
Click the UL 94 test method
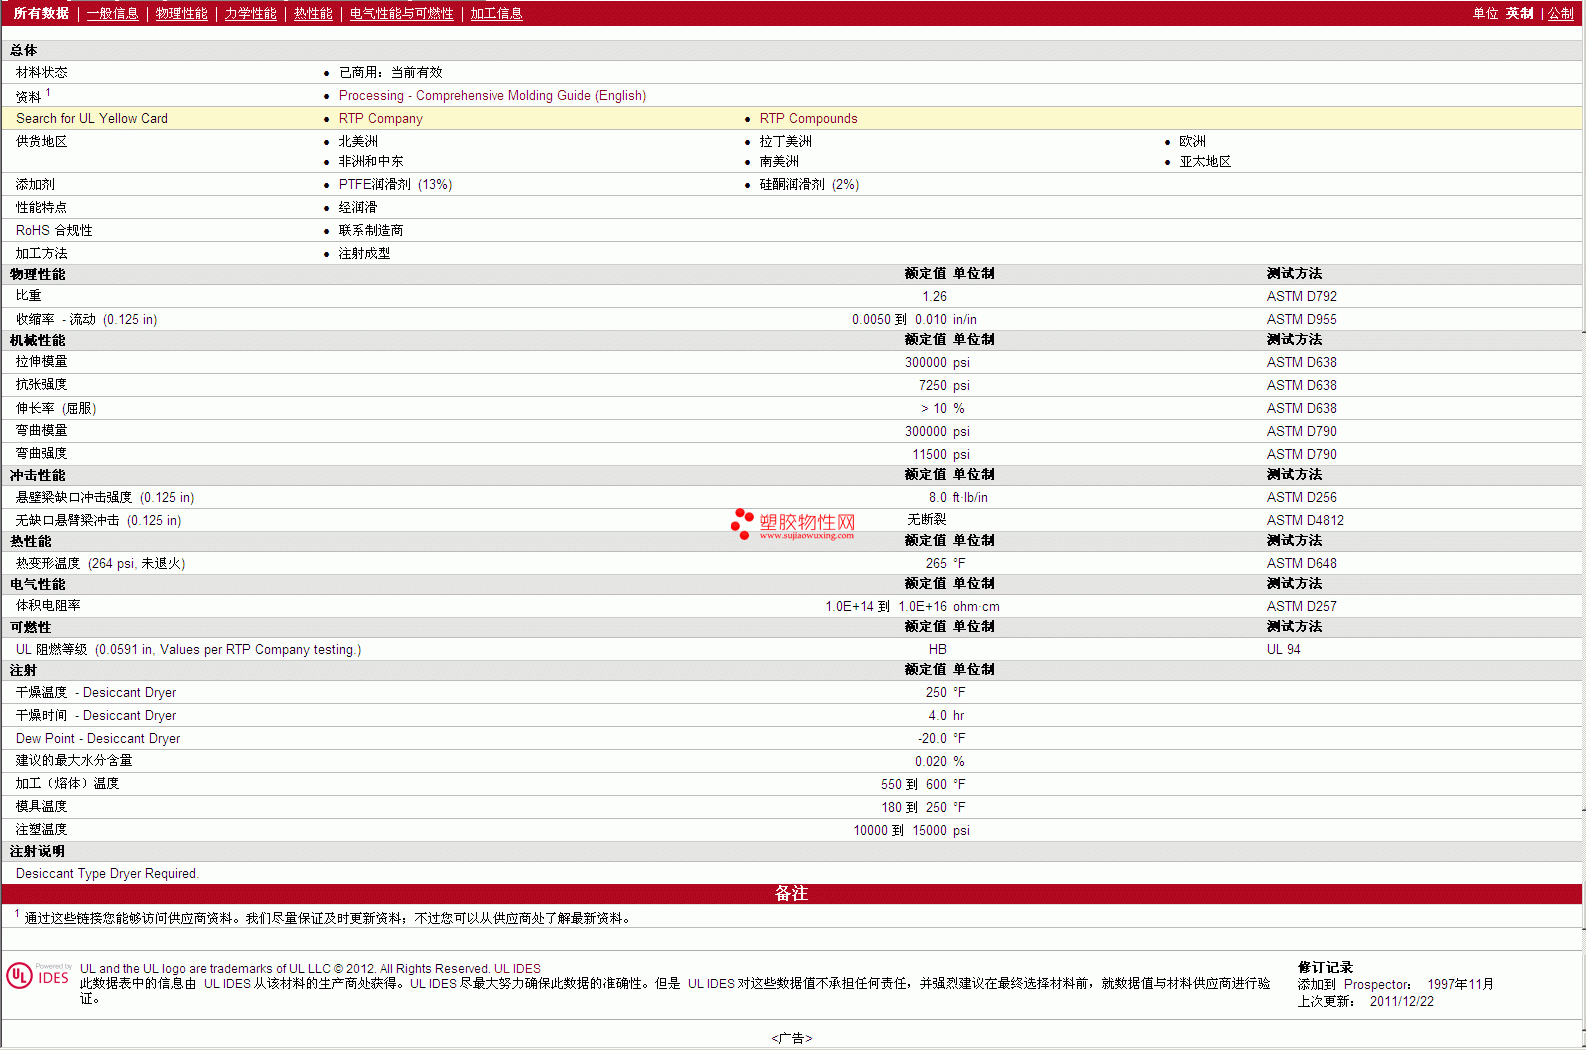[x=1283, y=649]
